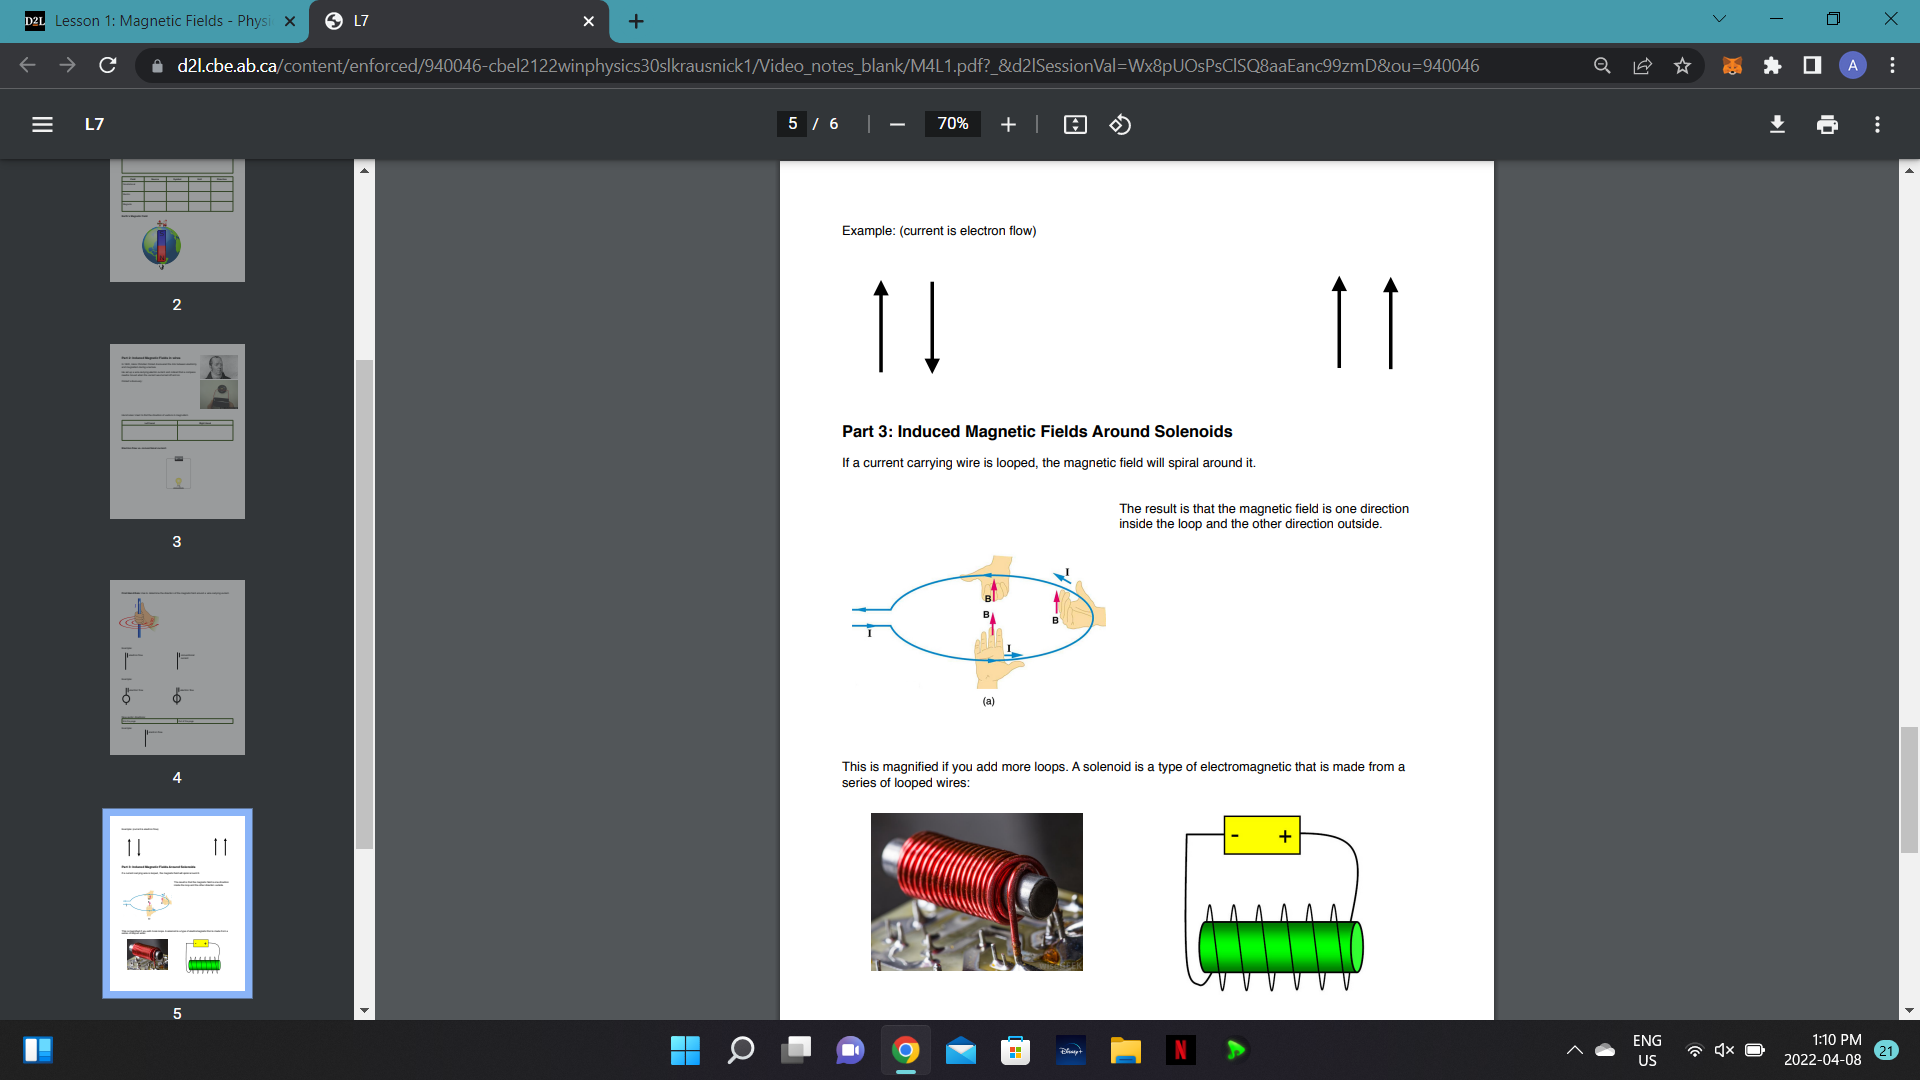Screen dimensions: 1920x1080
Task: Zoom in the PDF document
Action: (x=1008, y=124)
